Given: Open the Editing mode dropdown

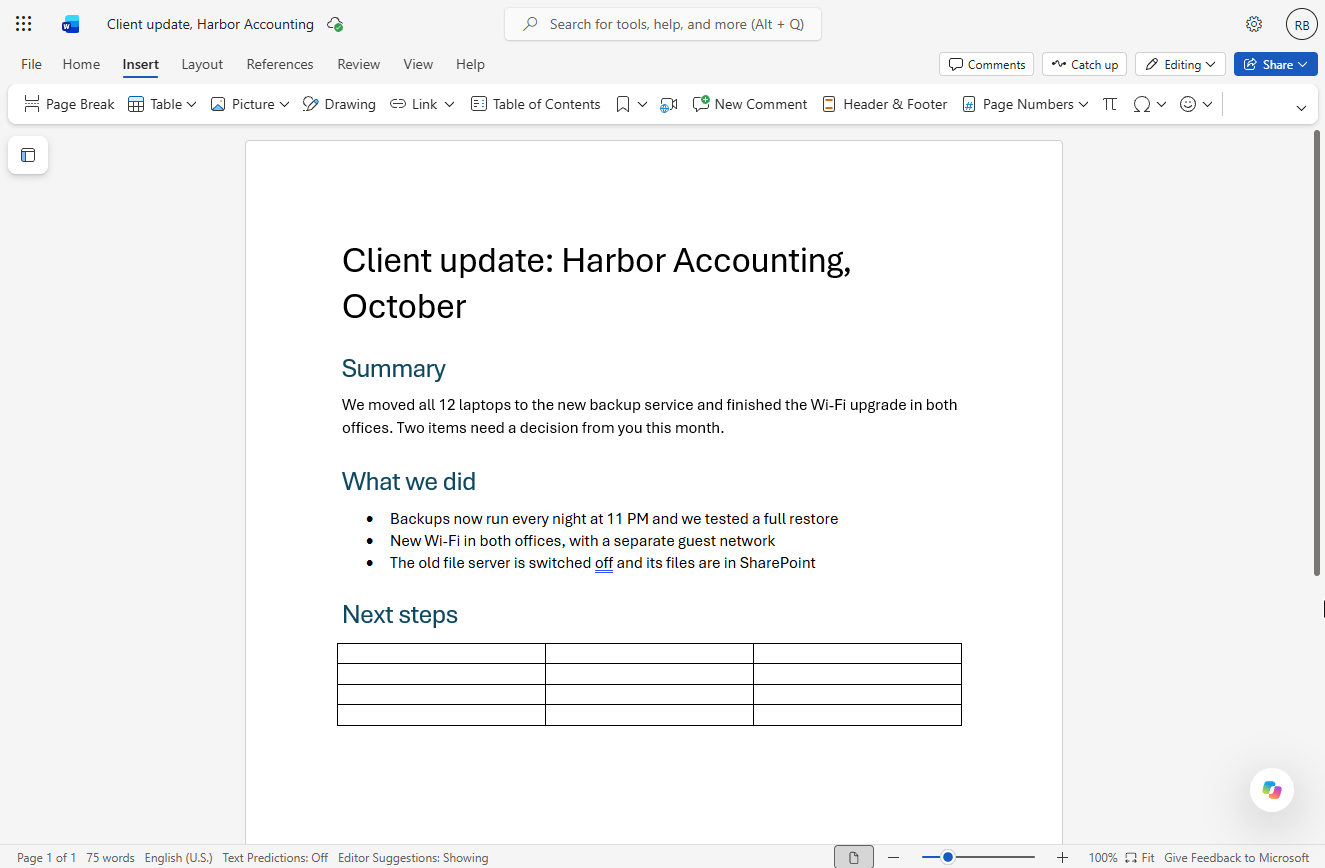Looking at the screenshot, I should 1180,64.
